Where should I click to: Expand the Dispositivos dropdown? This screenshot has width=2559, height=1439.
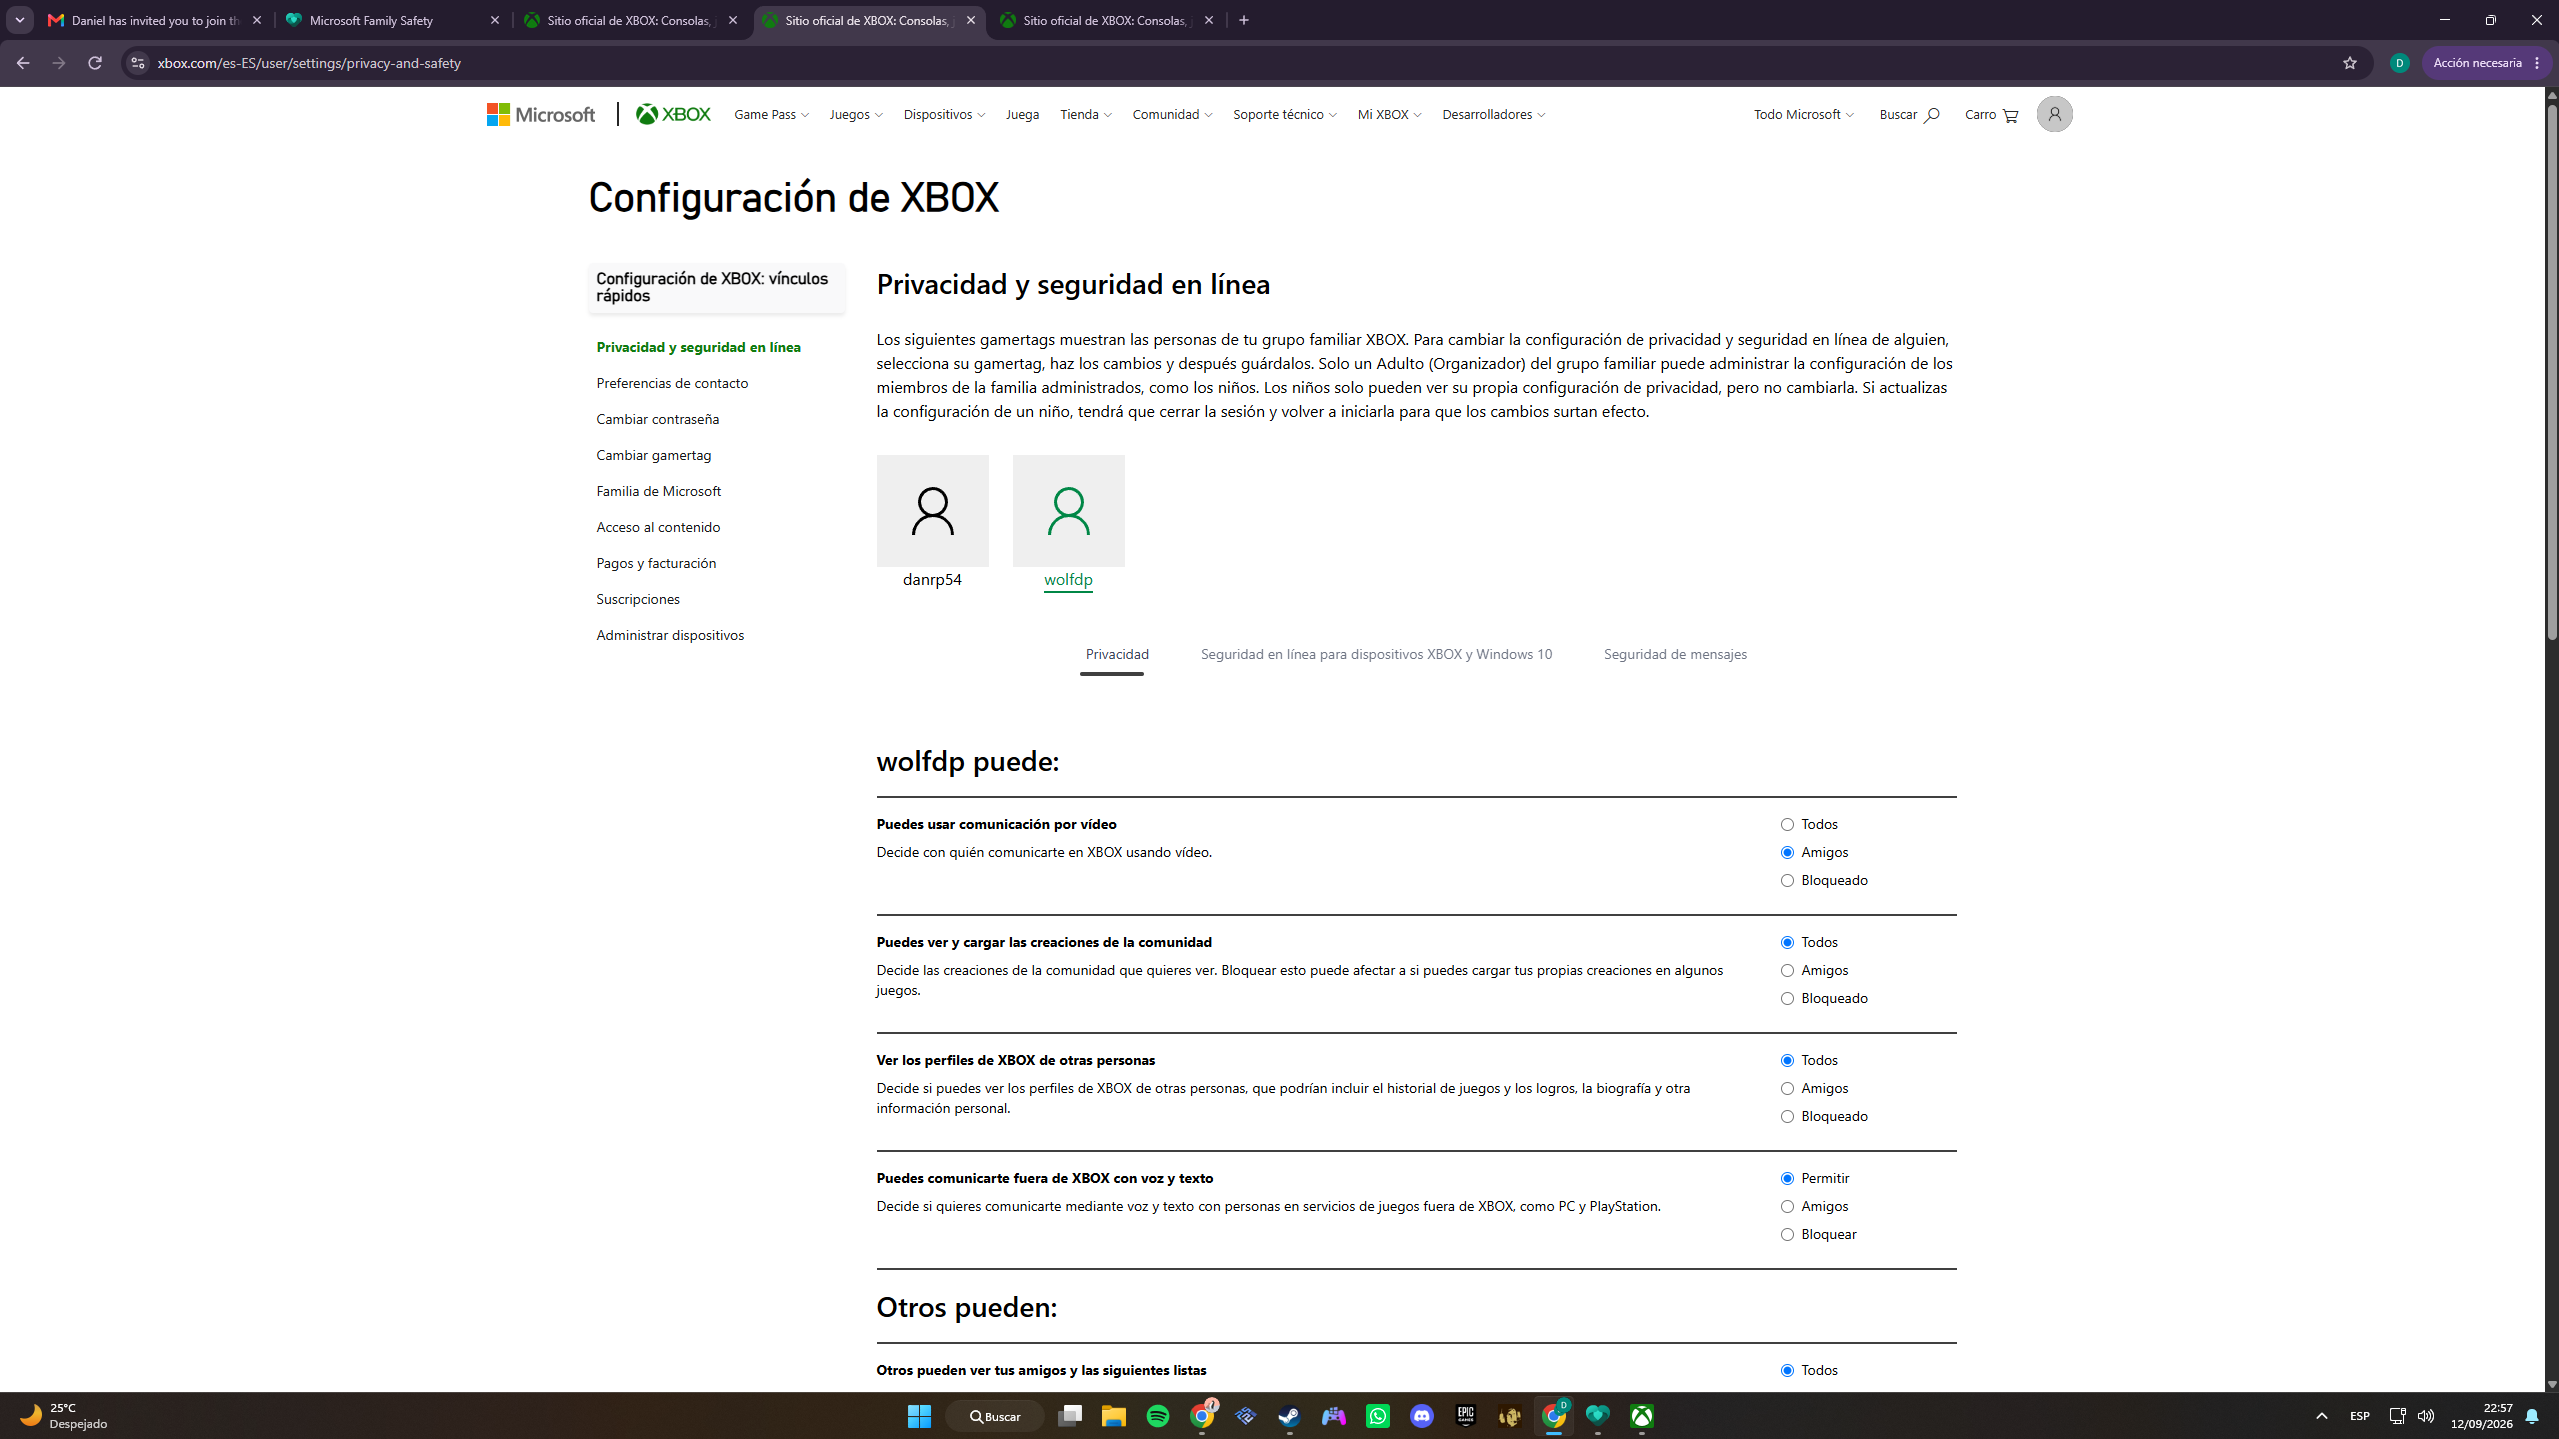(944, 115)
